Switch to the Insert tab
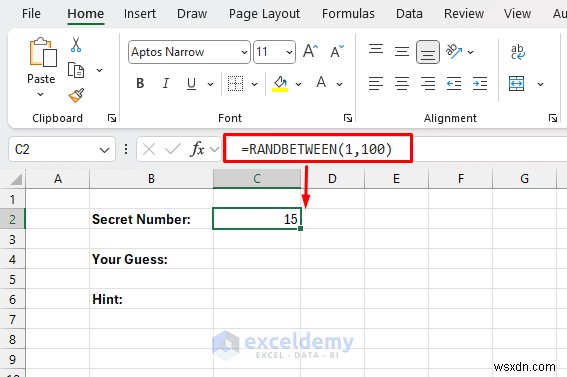This screenshot has width=567, height=377. coord(140,14)
